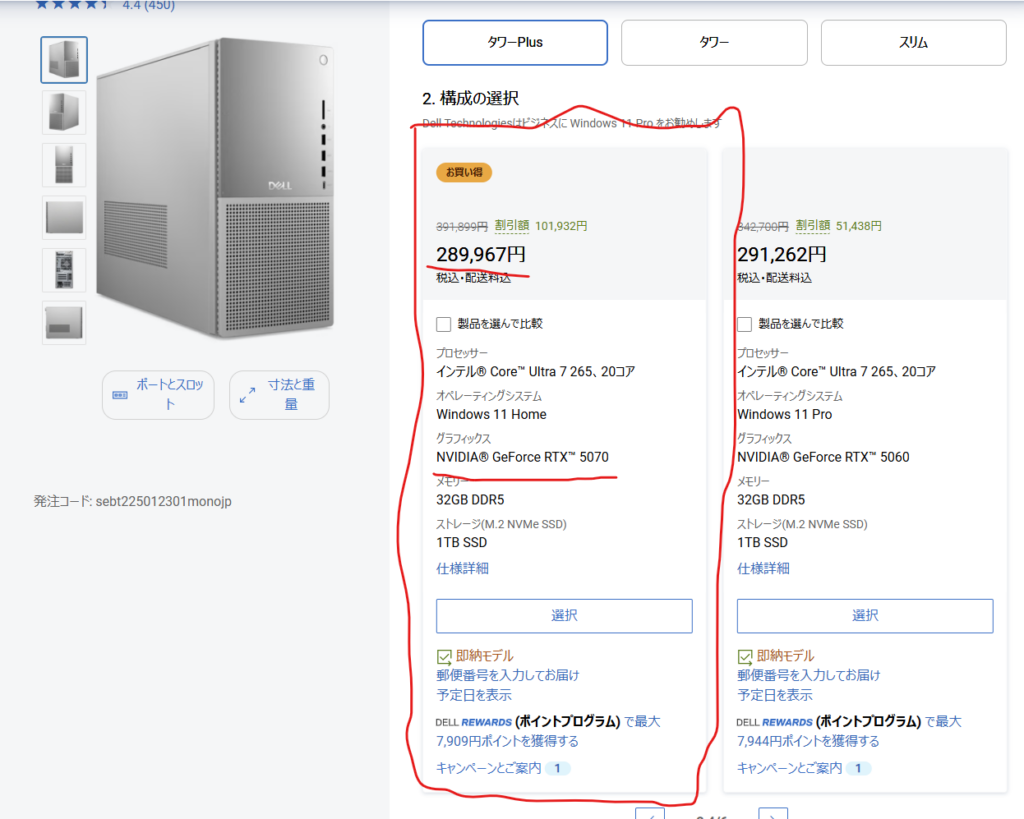The width and height of the screenshot is (1024, 819).
Task: Open the first product thumbnail, front angle view
Action: (64, 60)
